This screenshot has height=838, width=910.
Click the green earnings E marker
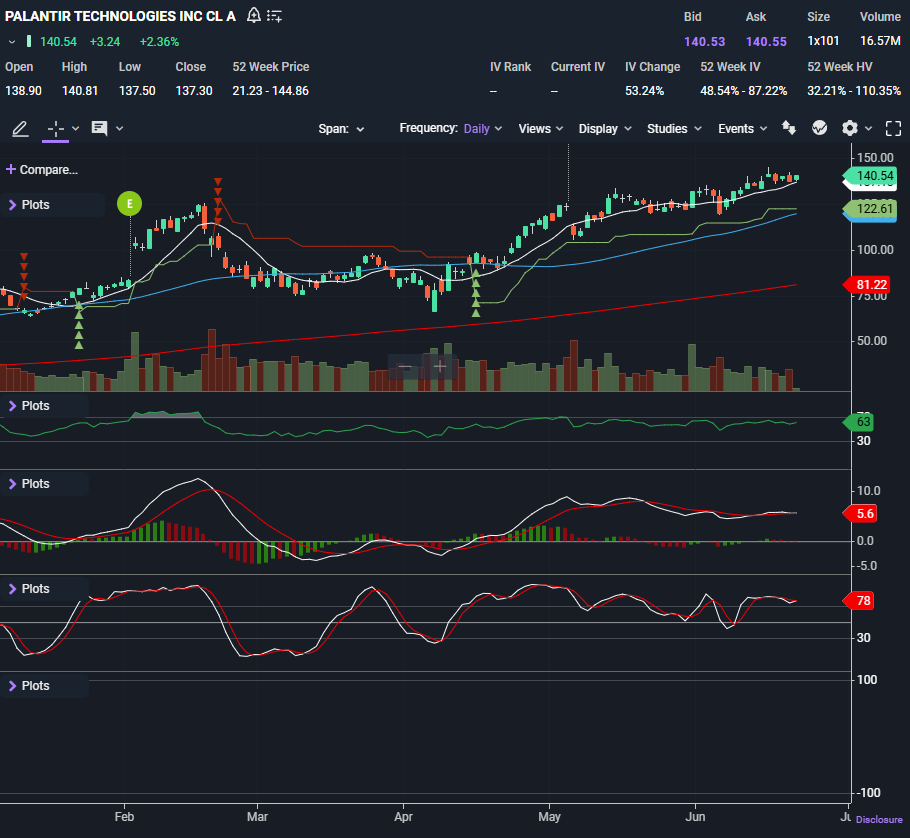[129, 204]
